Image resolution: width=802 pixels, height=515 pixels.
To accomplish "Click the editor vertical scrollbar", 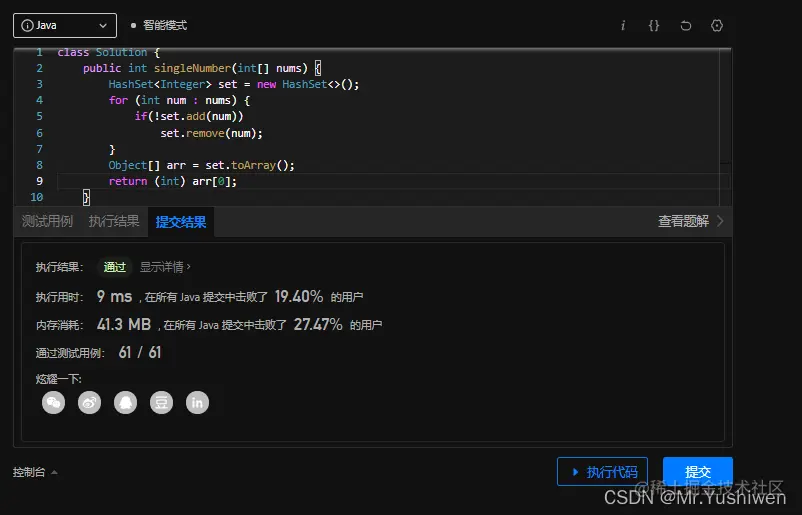I will click(x=725, y=127).
